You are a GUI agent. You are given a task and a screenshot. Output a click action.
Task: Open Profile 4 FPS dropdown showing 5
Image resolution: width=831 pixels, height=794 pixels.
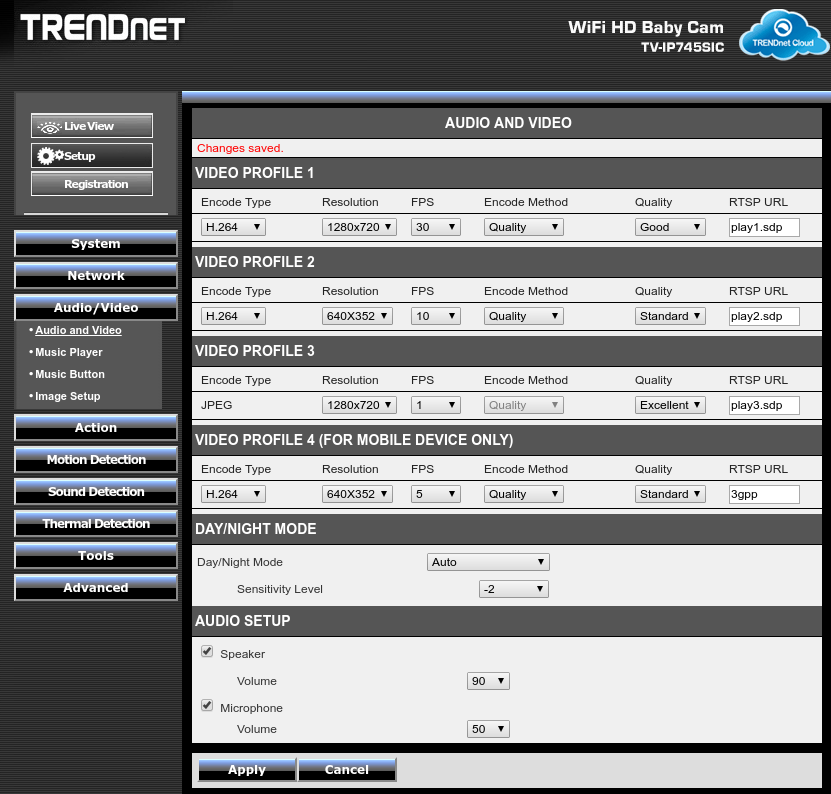[436, 494]
